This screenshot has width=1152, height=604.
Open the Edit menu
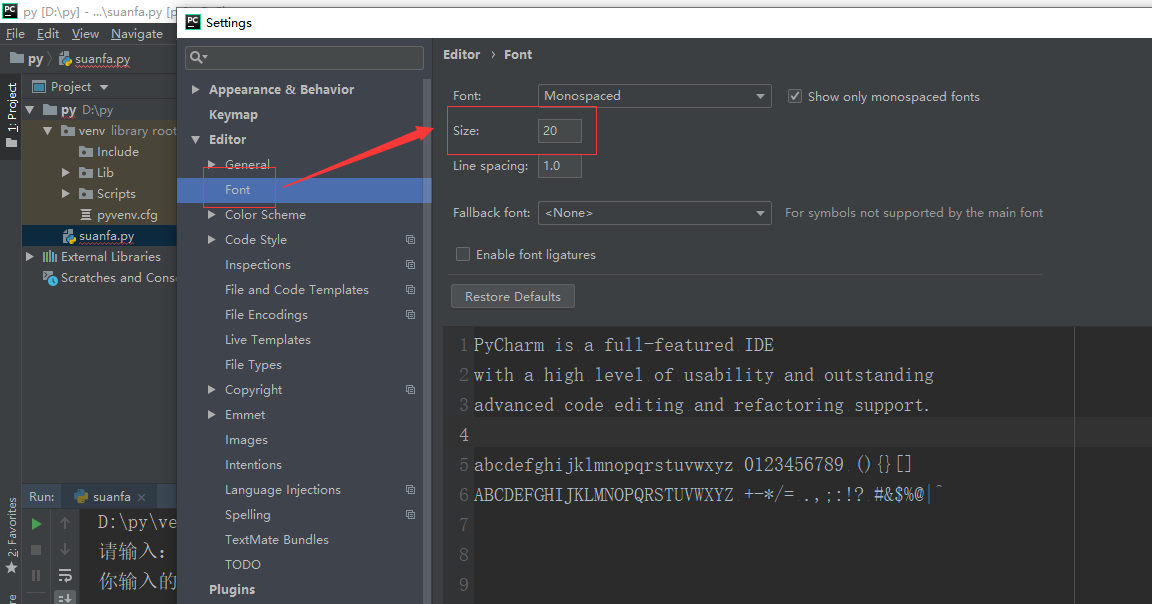pos(48,33)
